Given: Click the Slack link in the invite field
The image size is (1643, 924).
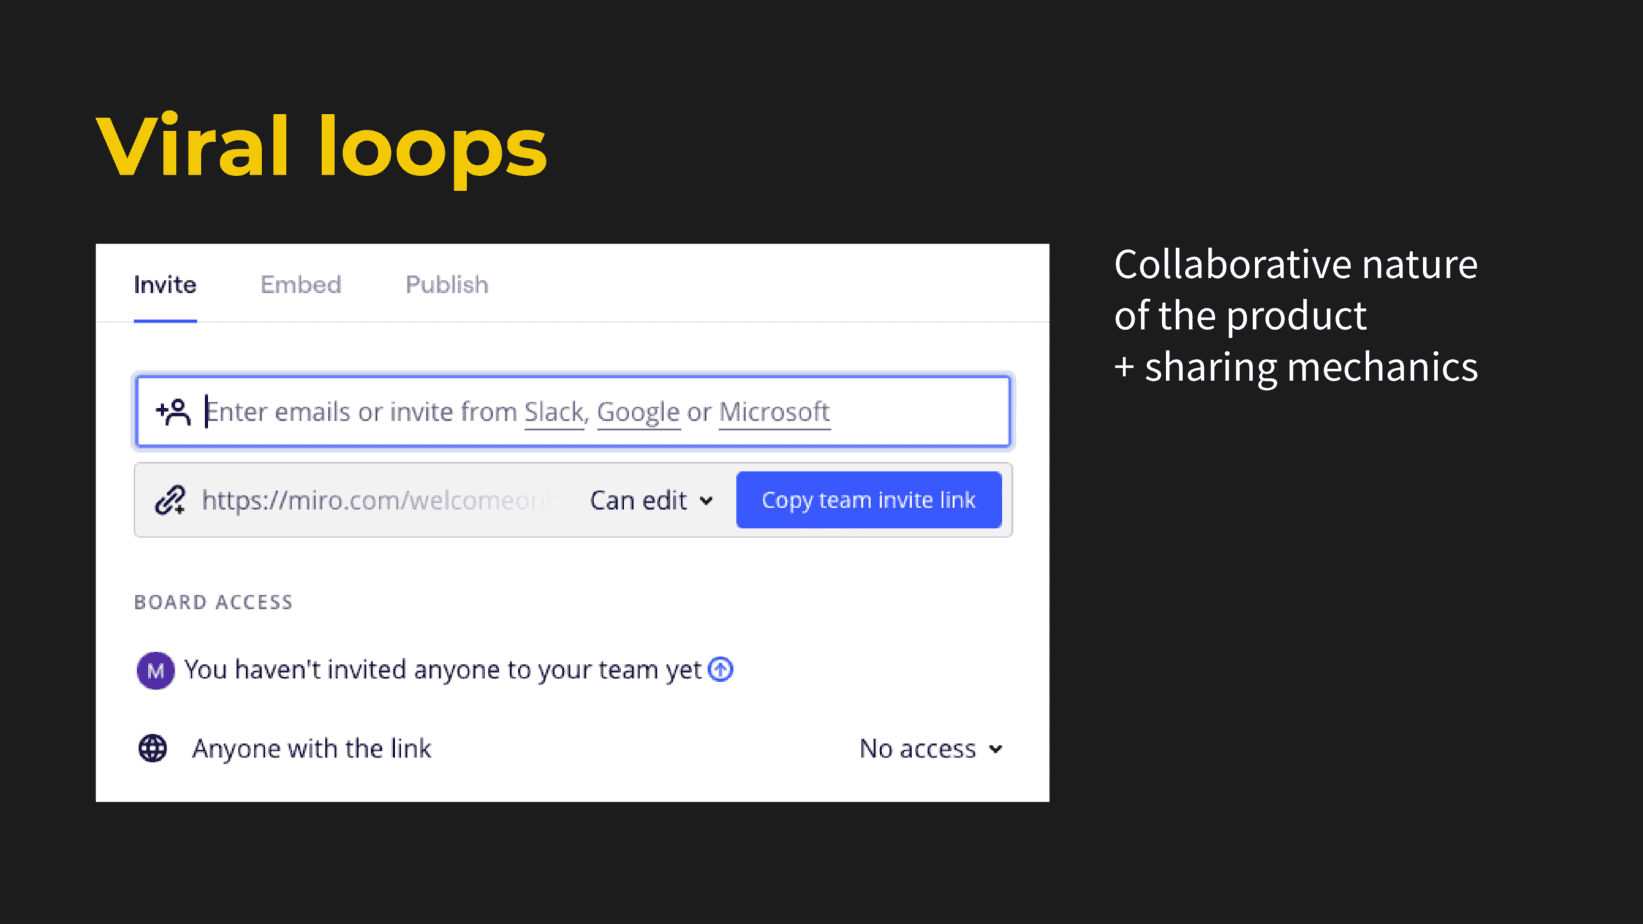Looking at the screenshot, I should click(554, 411).
